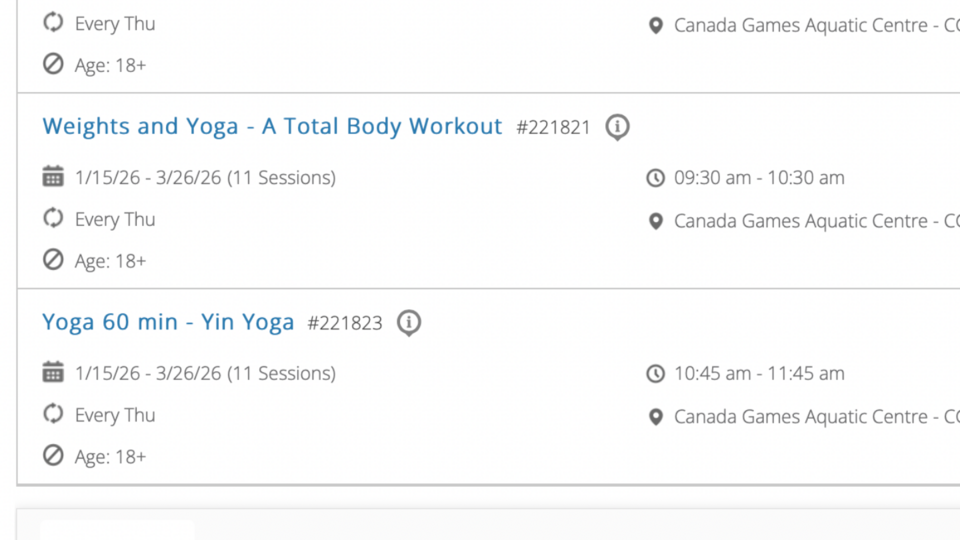Click calendar icon in Yin Yoga entry
The height and width of the screenshot is (540, 960).
pos(53,373)
